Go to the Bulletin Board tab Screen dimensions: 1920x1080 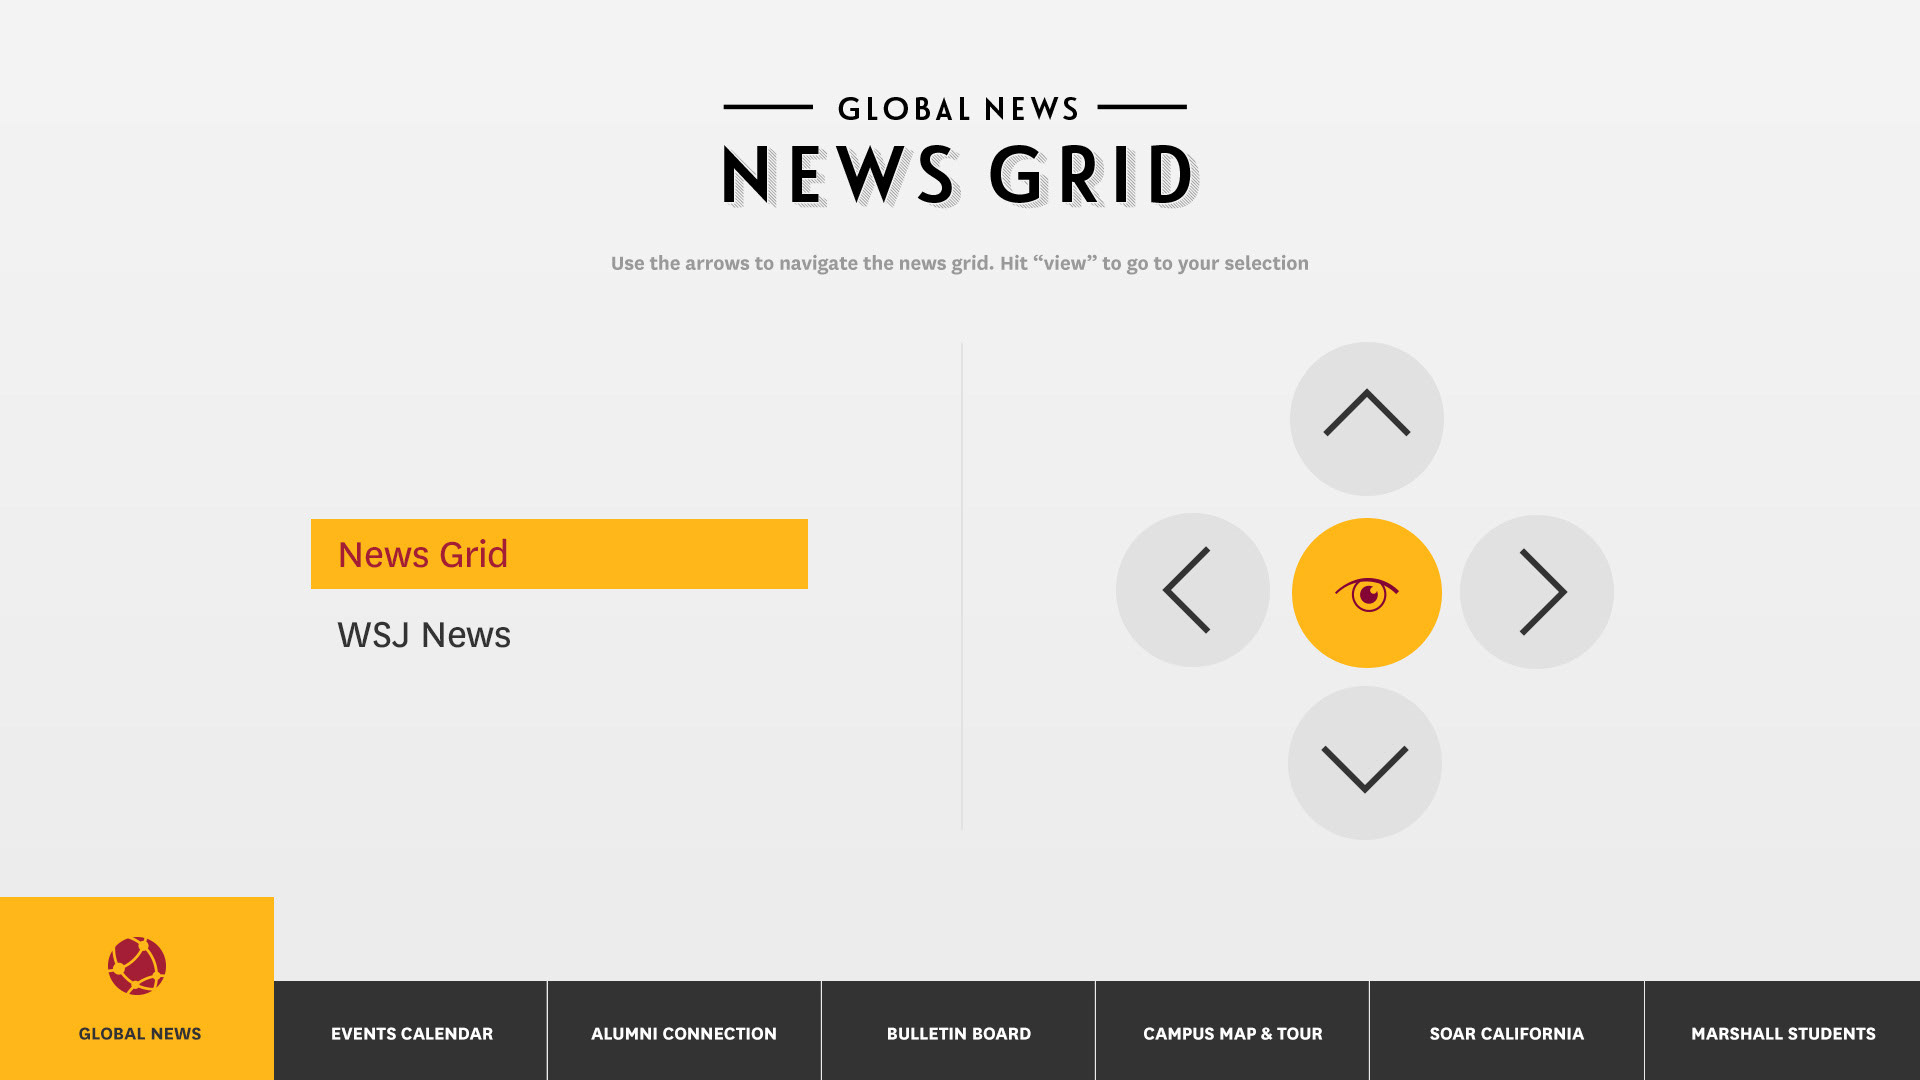[958, 1033]
